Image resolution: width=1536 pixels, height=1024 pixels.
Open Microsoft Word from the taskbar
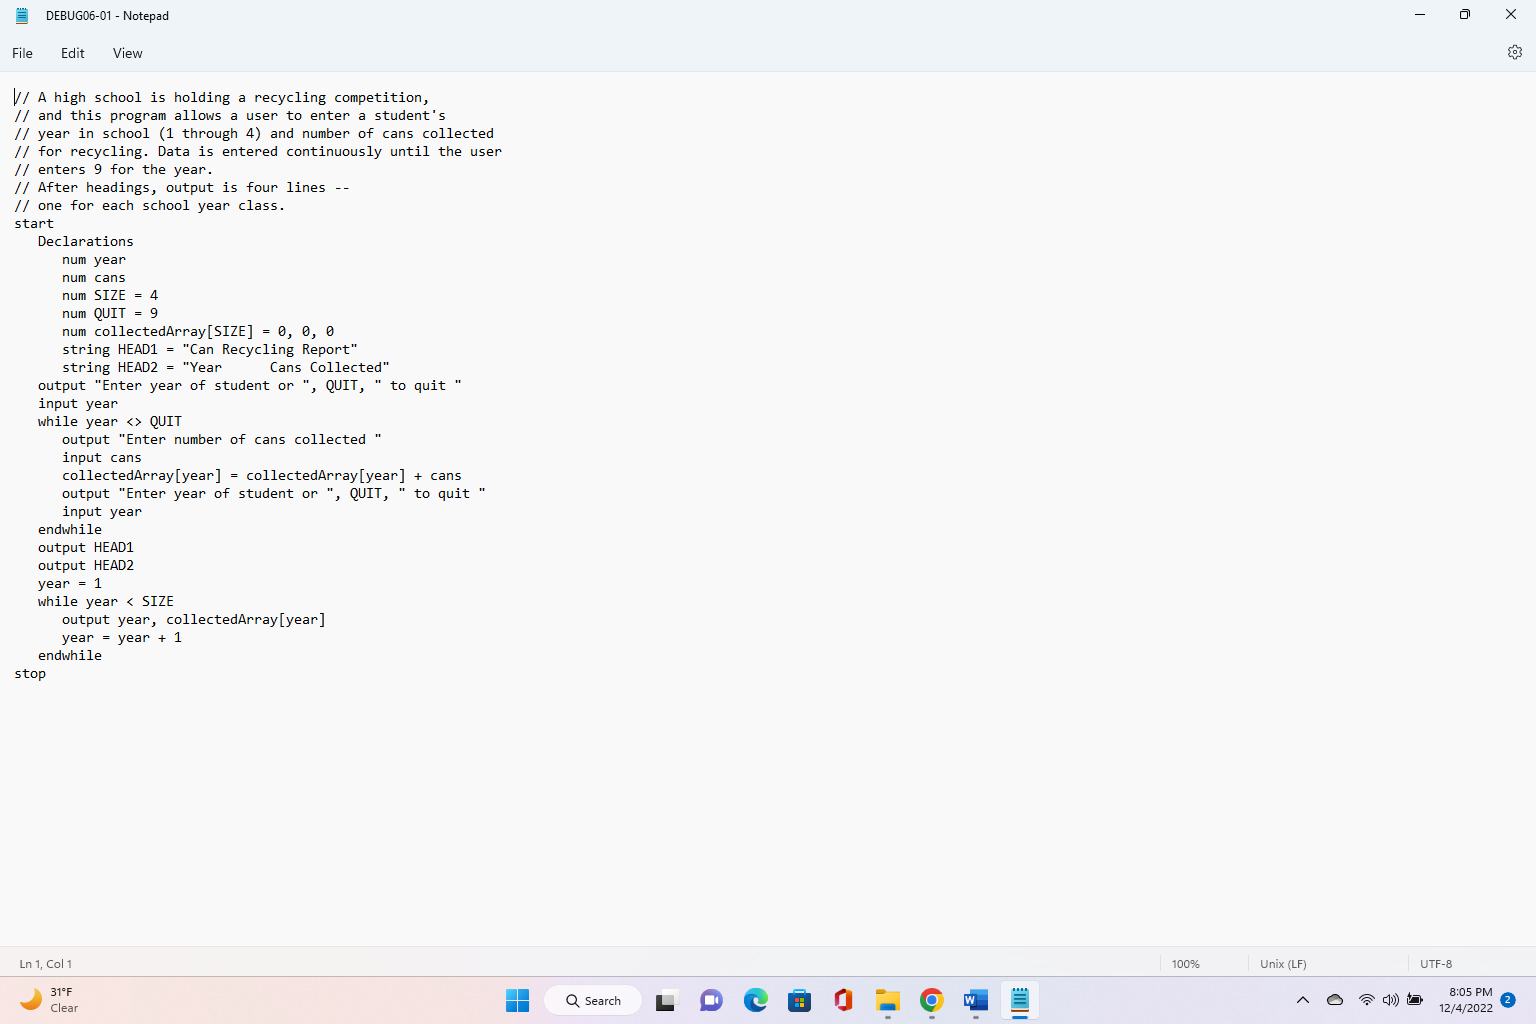pyautogui.click(x=975, y=1000)
